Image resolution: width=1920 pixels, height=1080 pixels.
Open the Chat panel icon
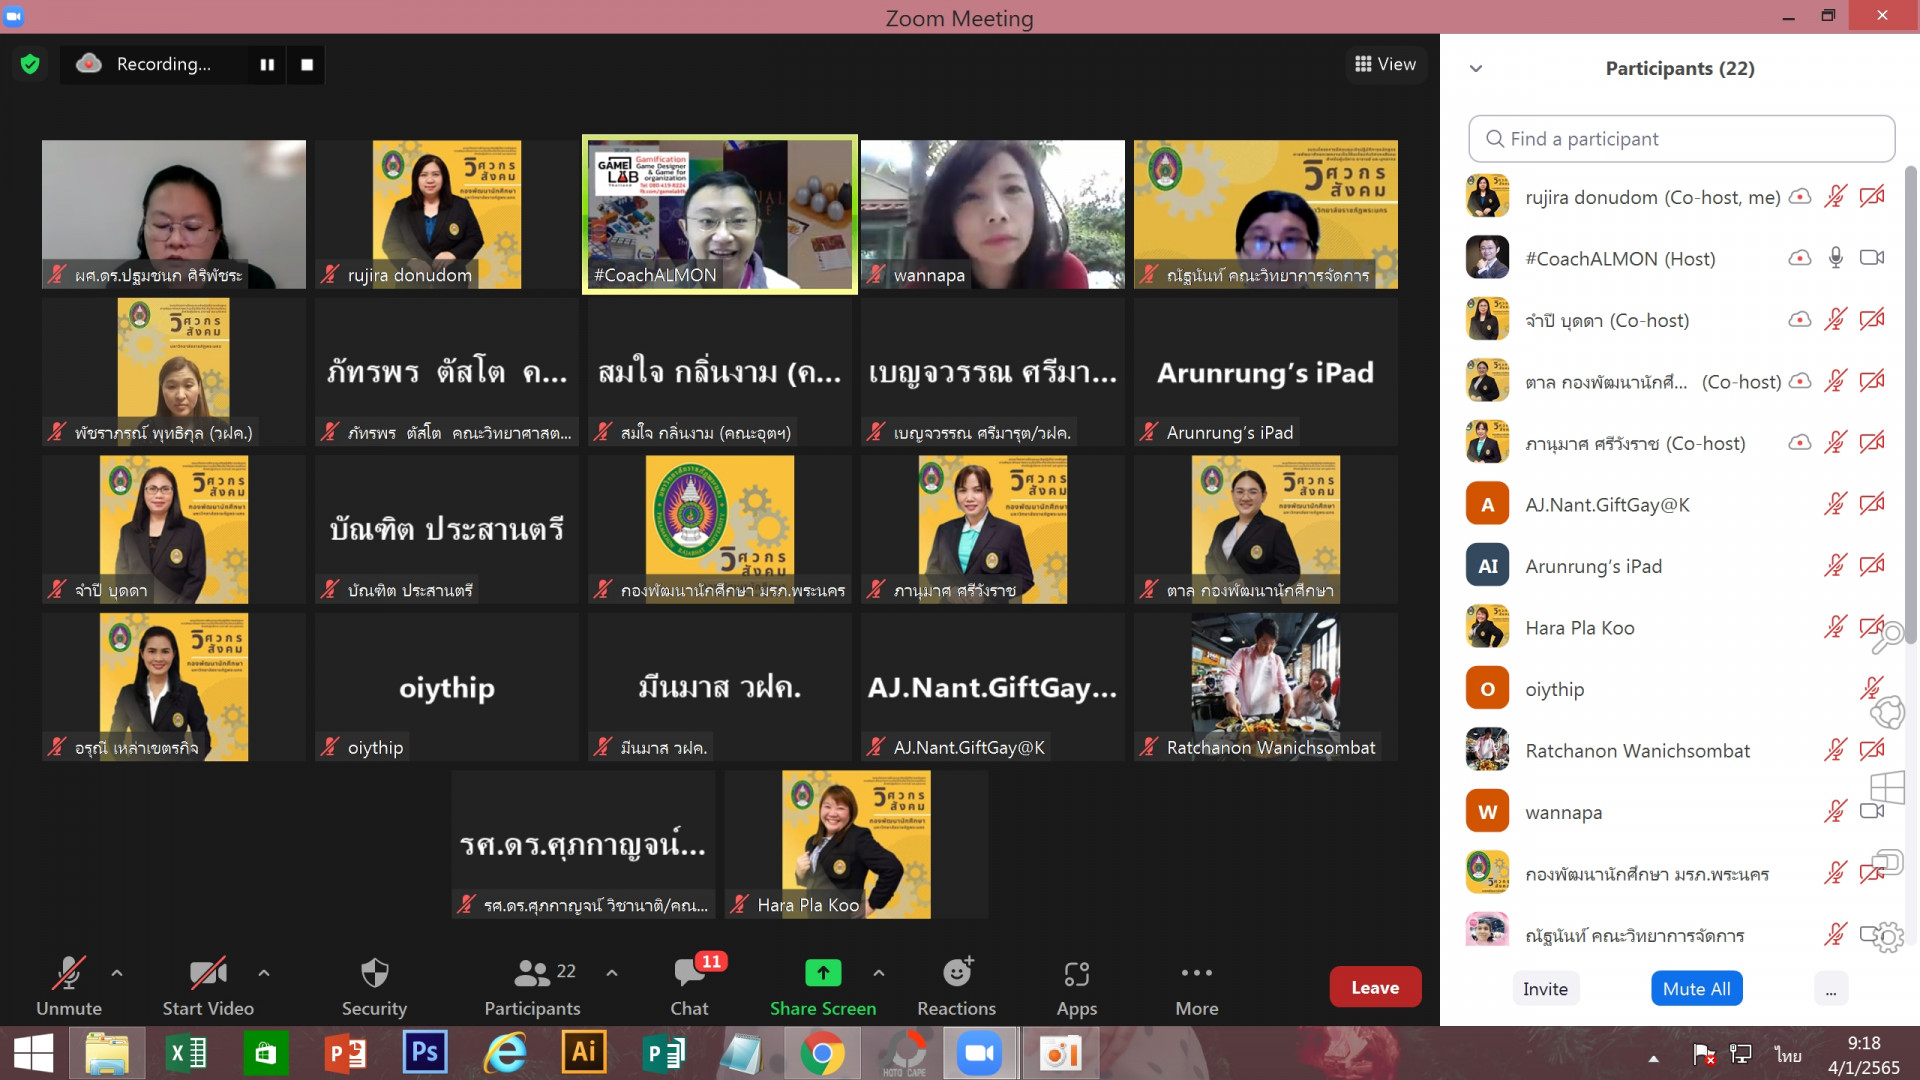689,973
